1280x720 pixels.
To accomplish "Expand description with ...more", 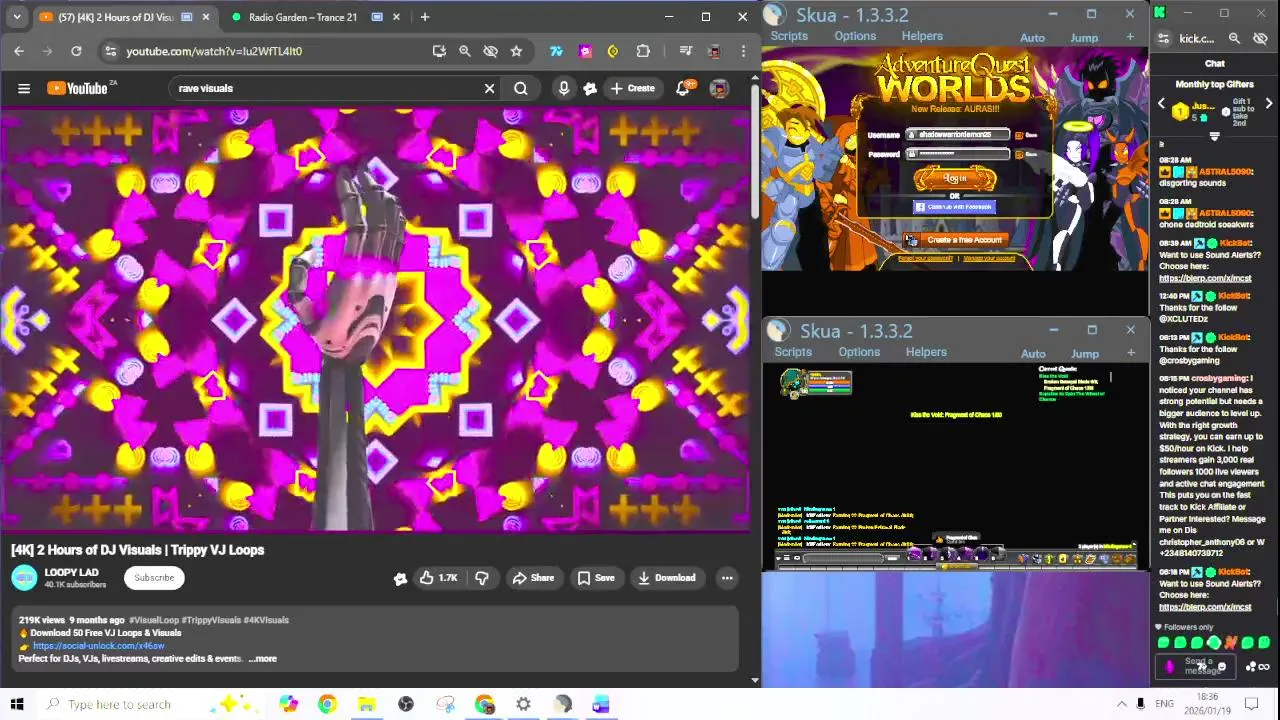I will (x=263, y=658).
